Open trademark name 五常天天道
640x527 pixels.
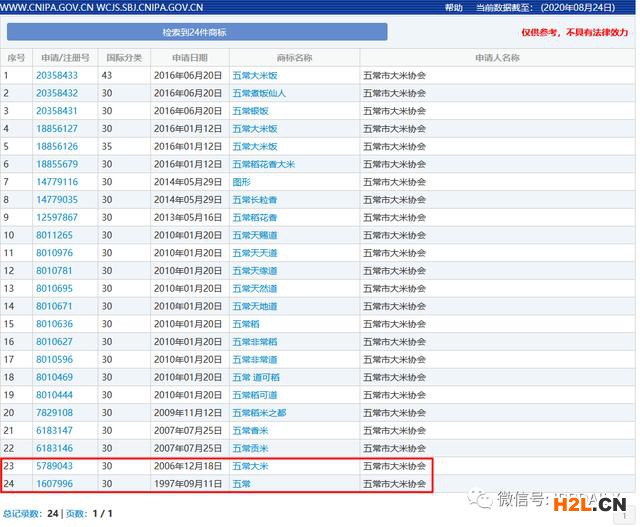coord(255,253)
